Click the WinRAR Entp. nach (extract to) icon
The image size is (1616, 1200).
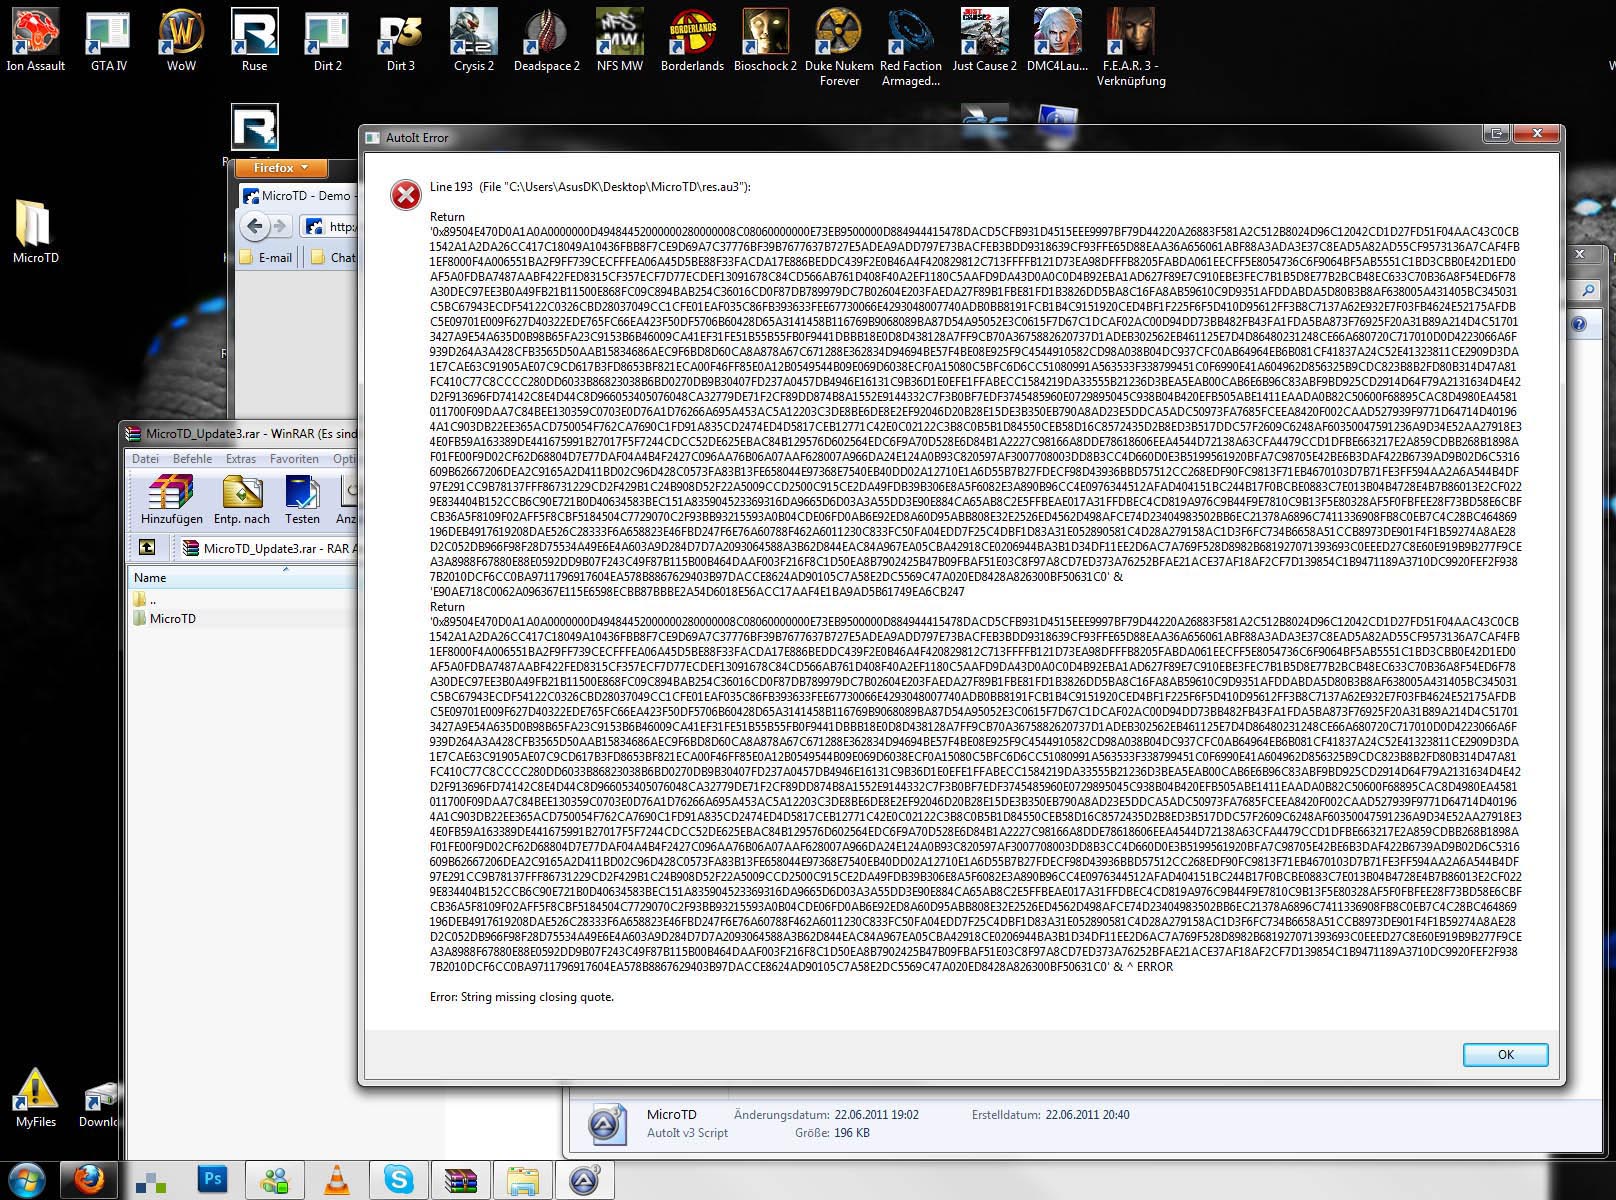242,500
